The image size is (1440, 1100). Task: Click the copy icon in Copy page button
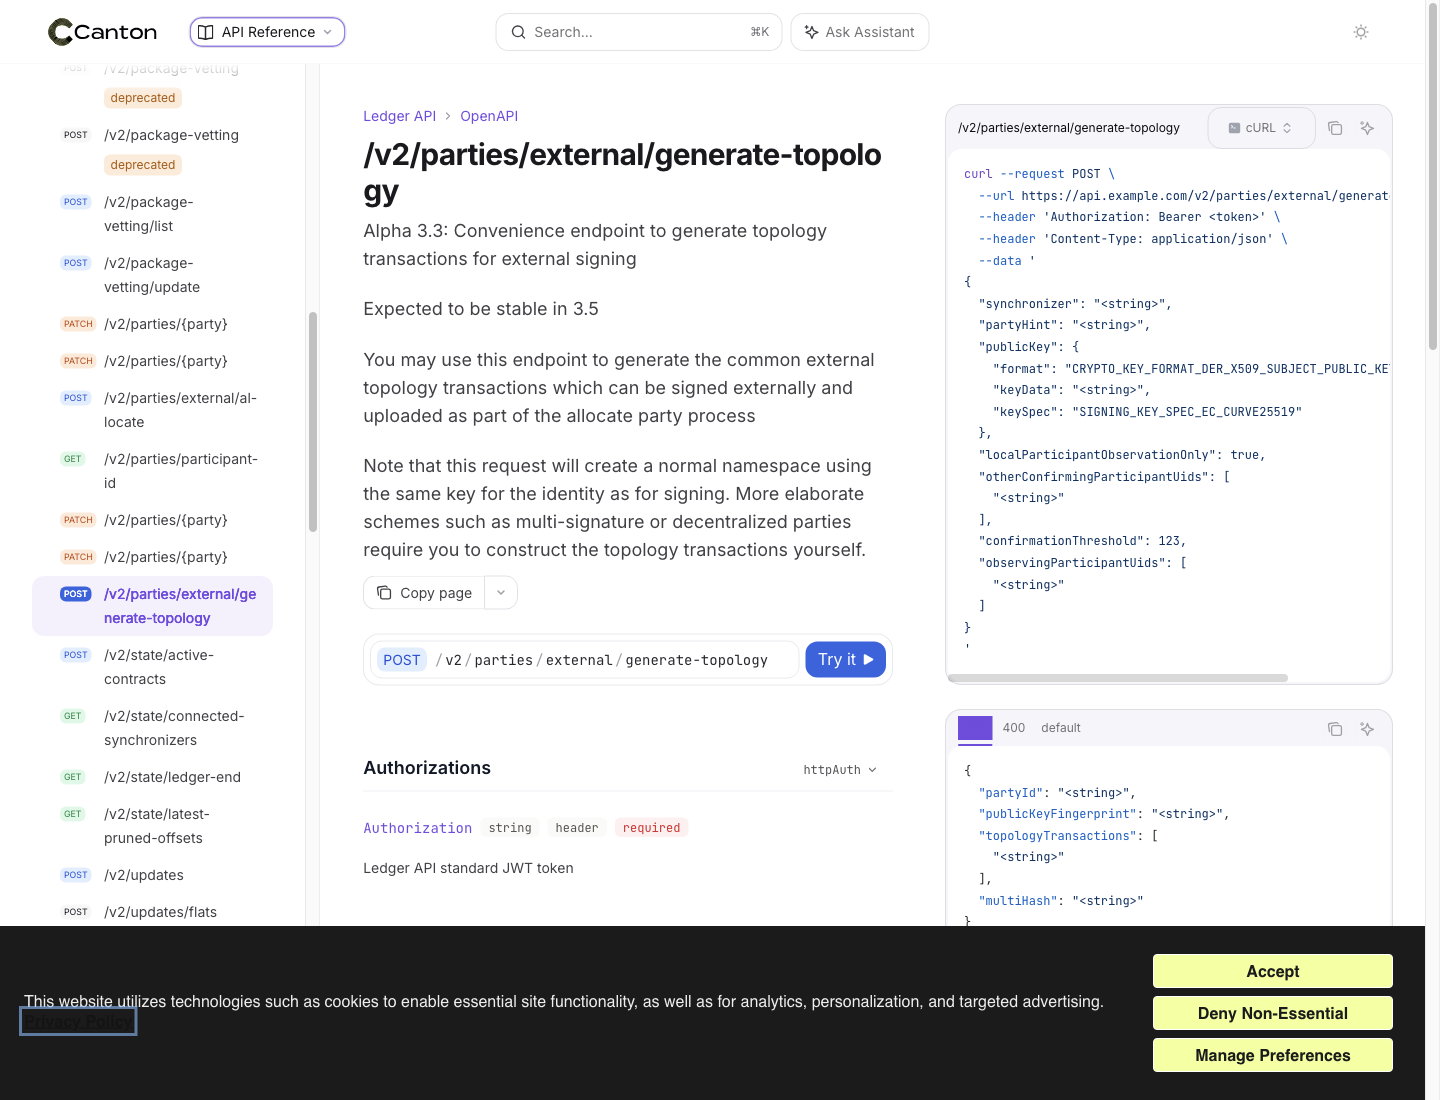384,593
